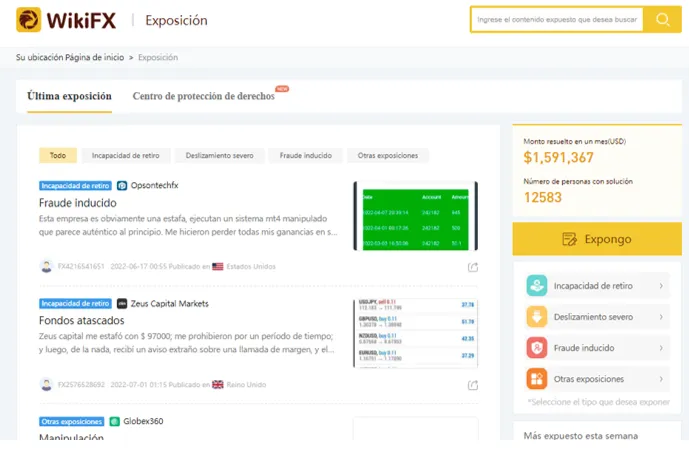Screen dimensions: 689x451
Task: Filter by Fraude inducido
Action: click(x=305, y=155)
